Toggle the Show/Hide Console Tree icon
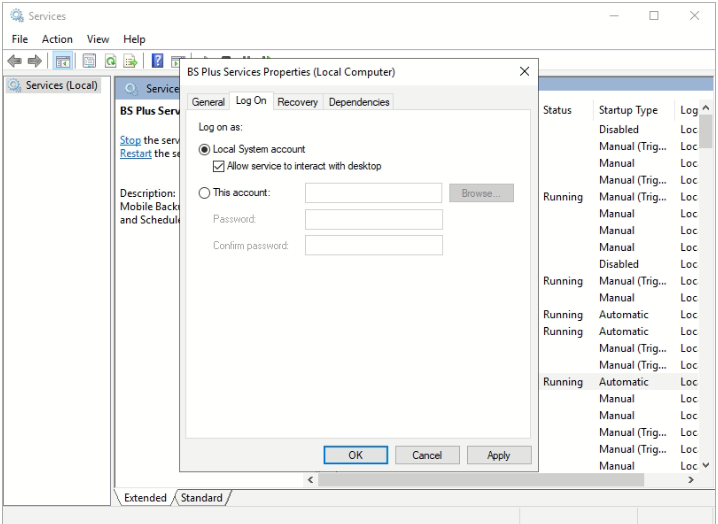Viewport: 718px width, 524px height. tap(62, 62)
